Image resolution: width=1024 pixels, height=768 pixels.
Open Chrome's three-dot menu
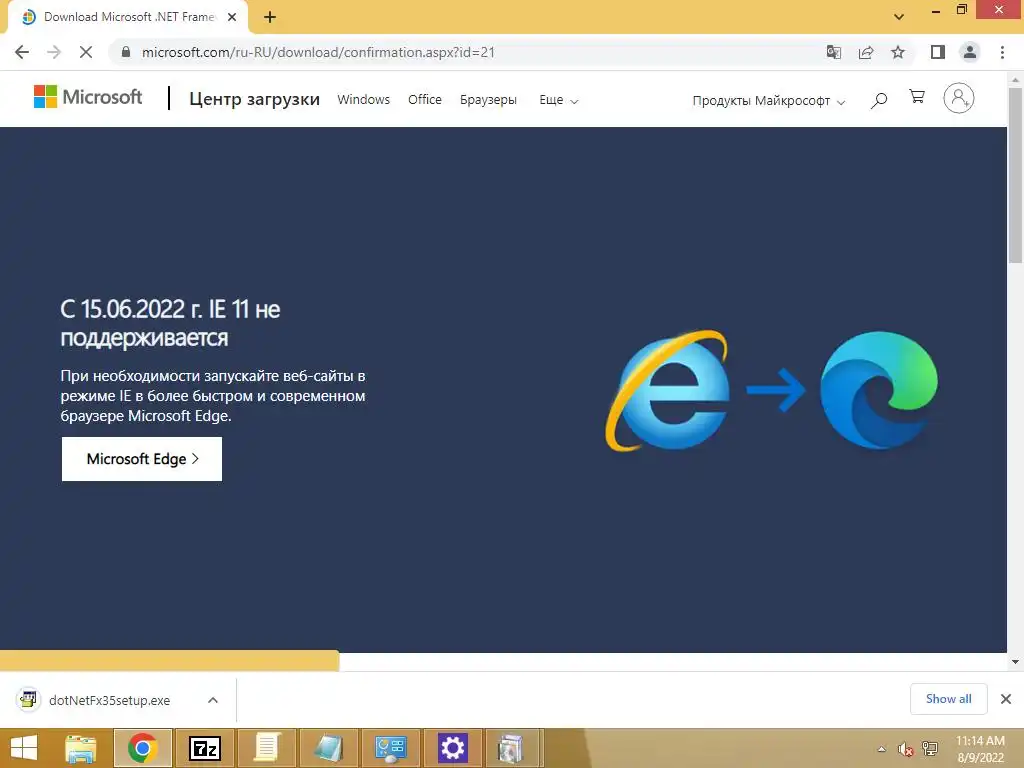pos(1002,52)
